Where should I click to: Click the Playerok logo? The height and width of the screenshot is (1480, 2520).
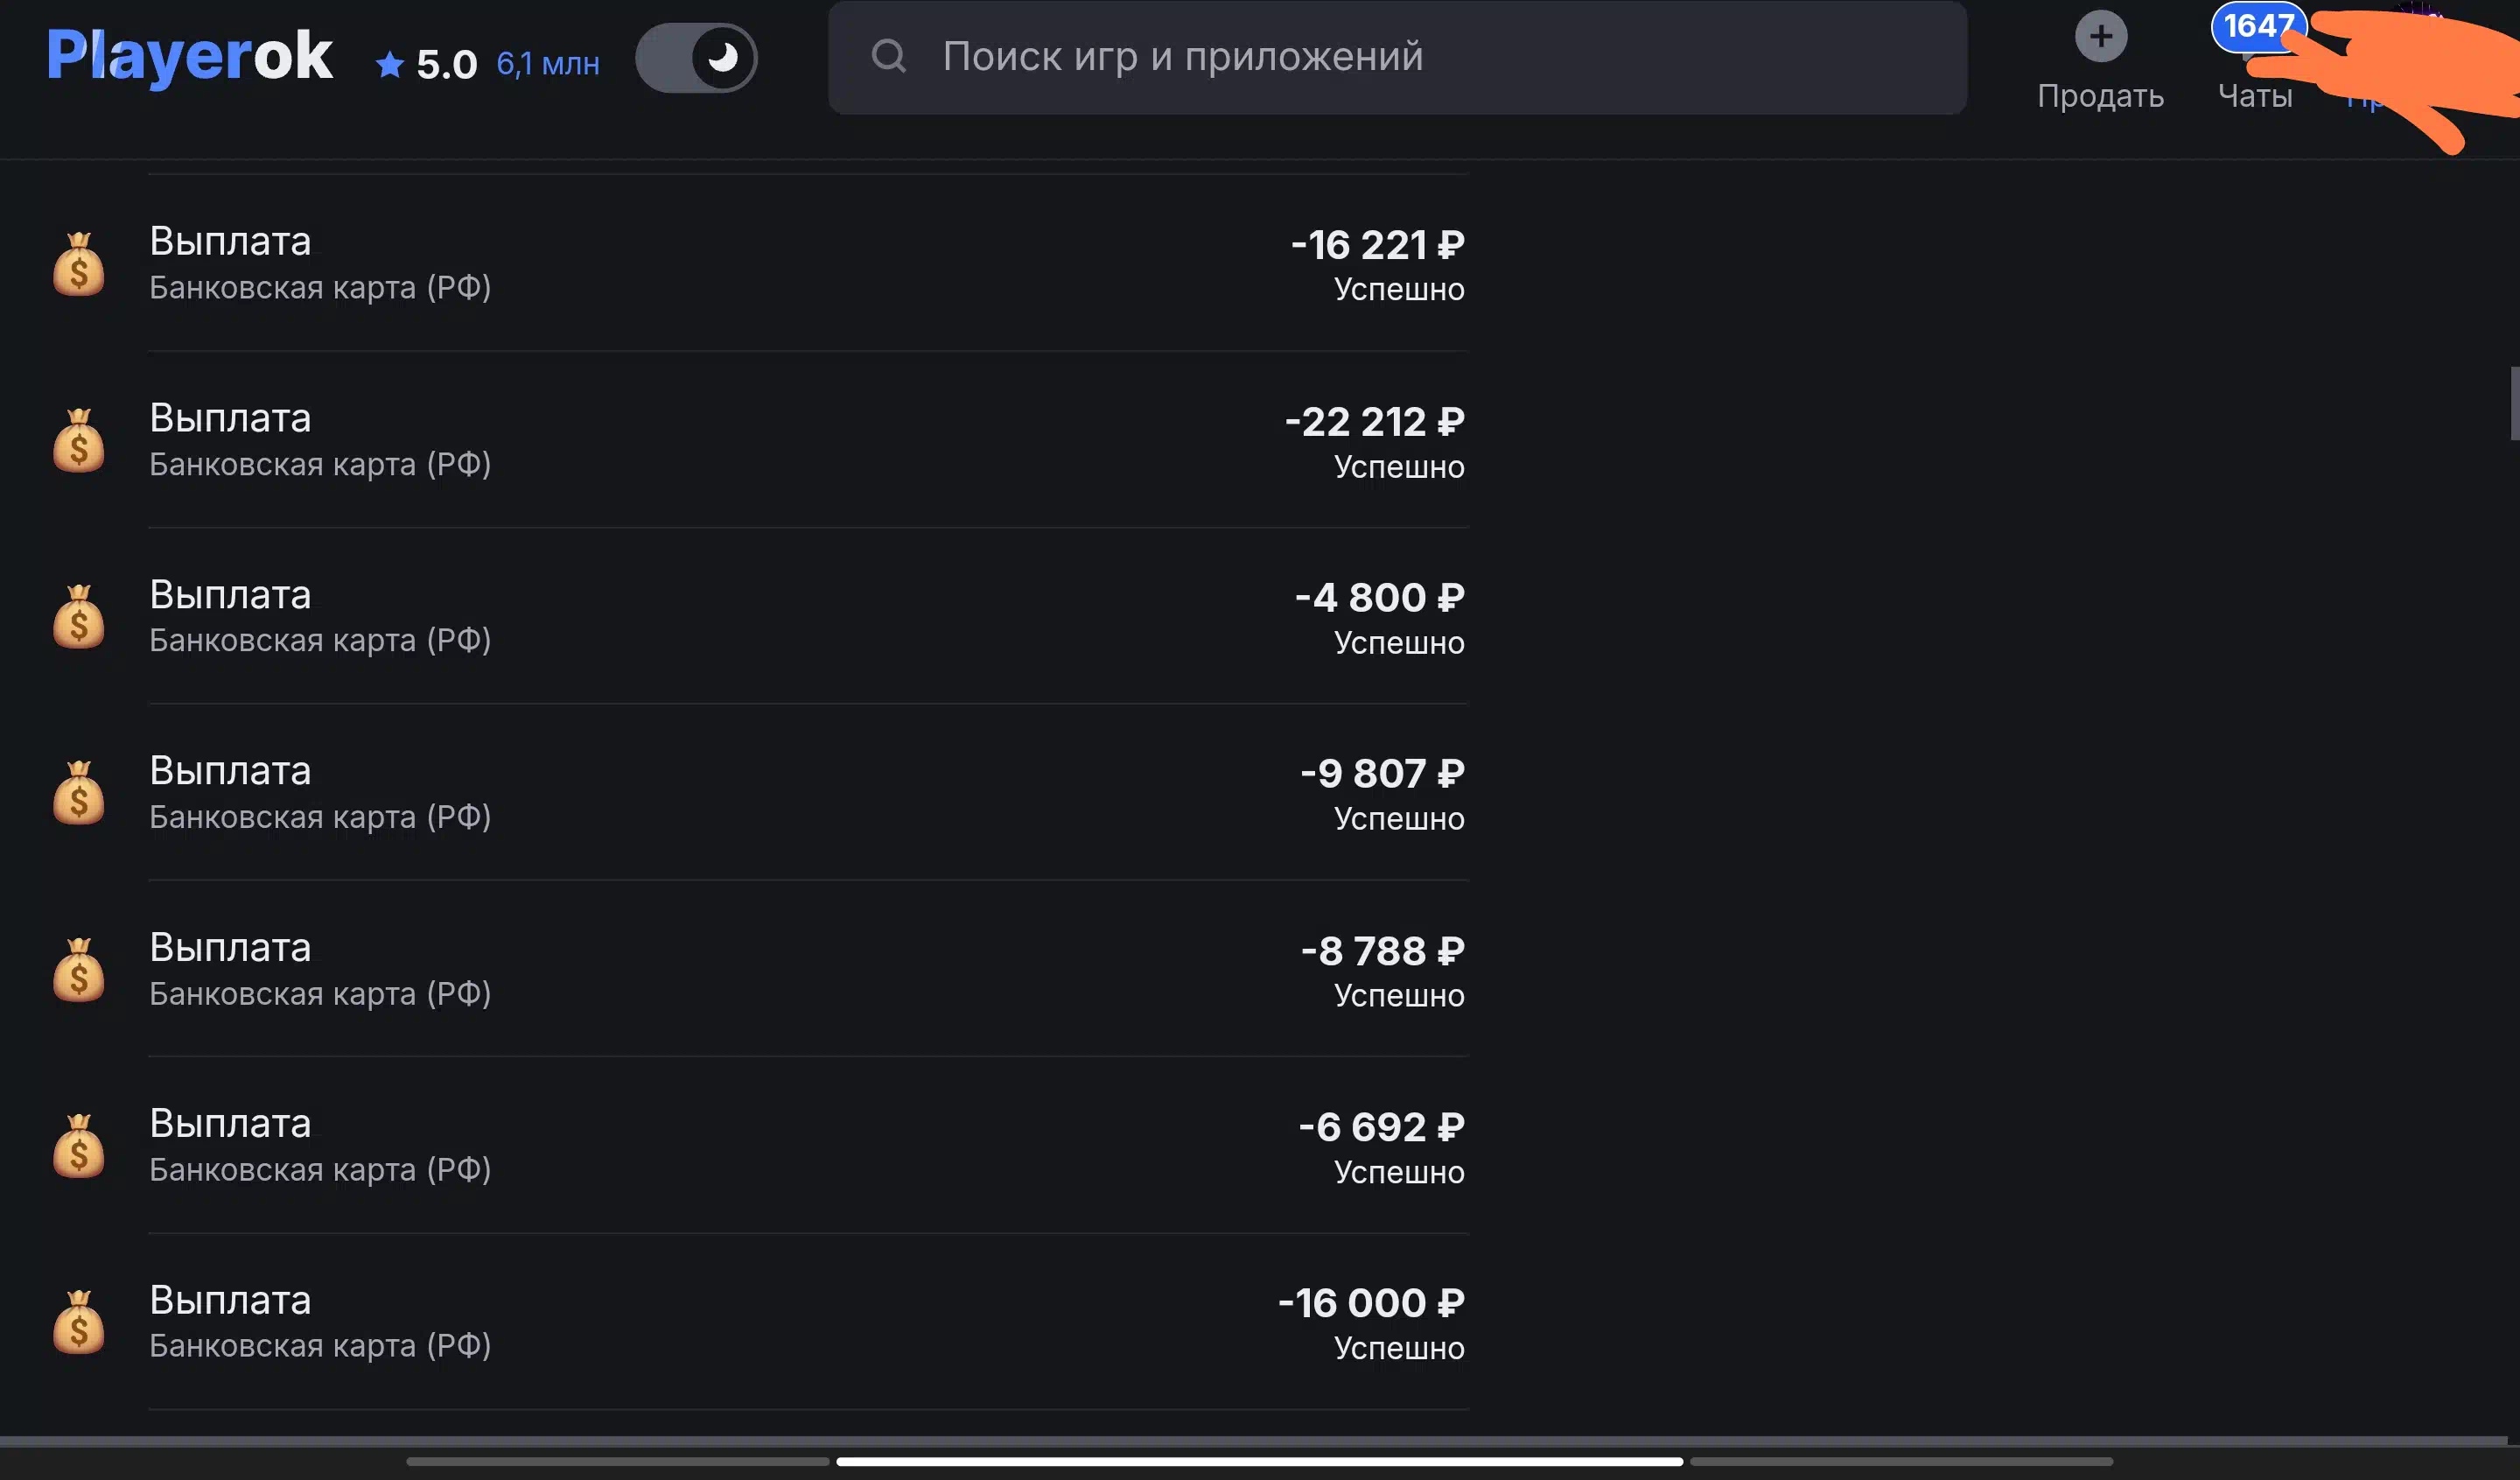189,55
